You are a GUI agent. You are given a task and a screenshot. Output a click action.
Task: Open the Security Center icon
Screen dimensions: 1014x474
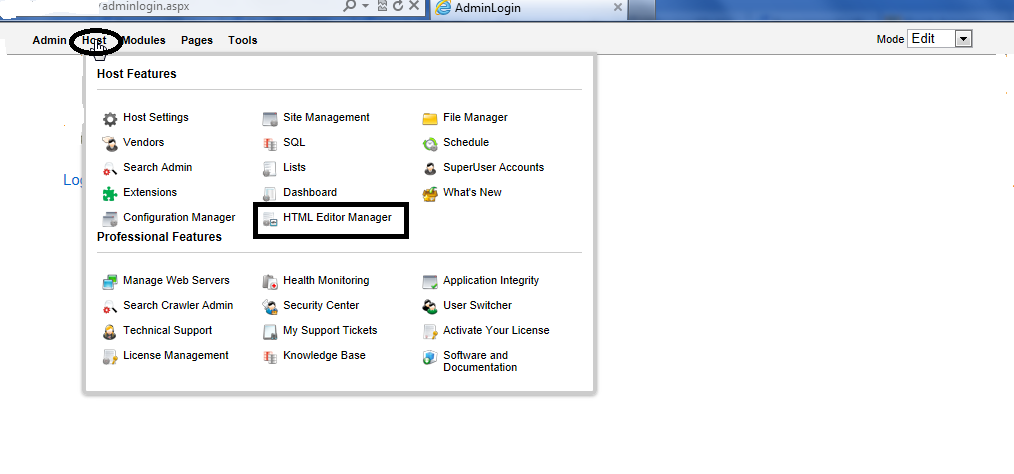pos(270,307)
